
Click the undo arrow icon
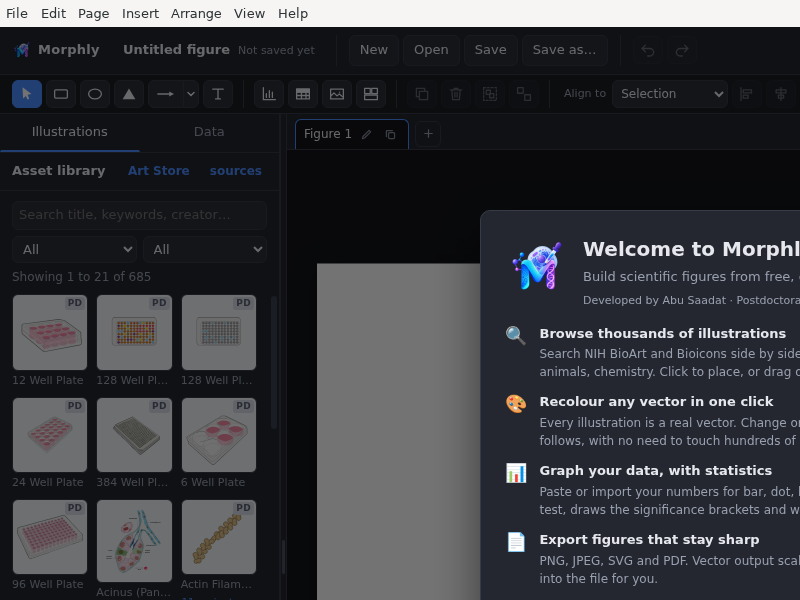[x=648, y=50]
